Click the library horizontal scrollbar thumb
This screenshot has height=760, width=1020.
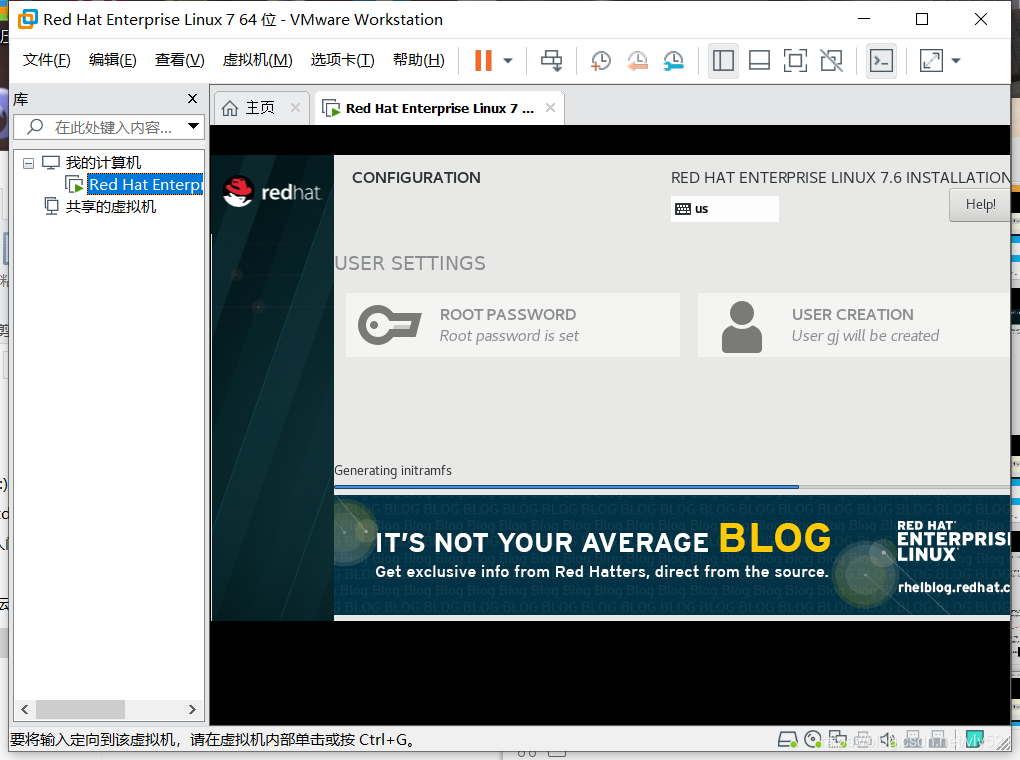[x=80, y=709]
